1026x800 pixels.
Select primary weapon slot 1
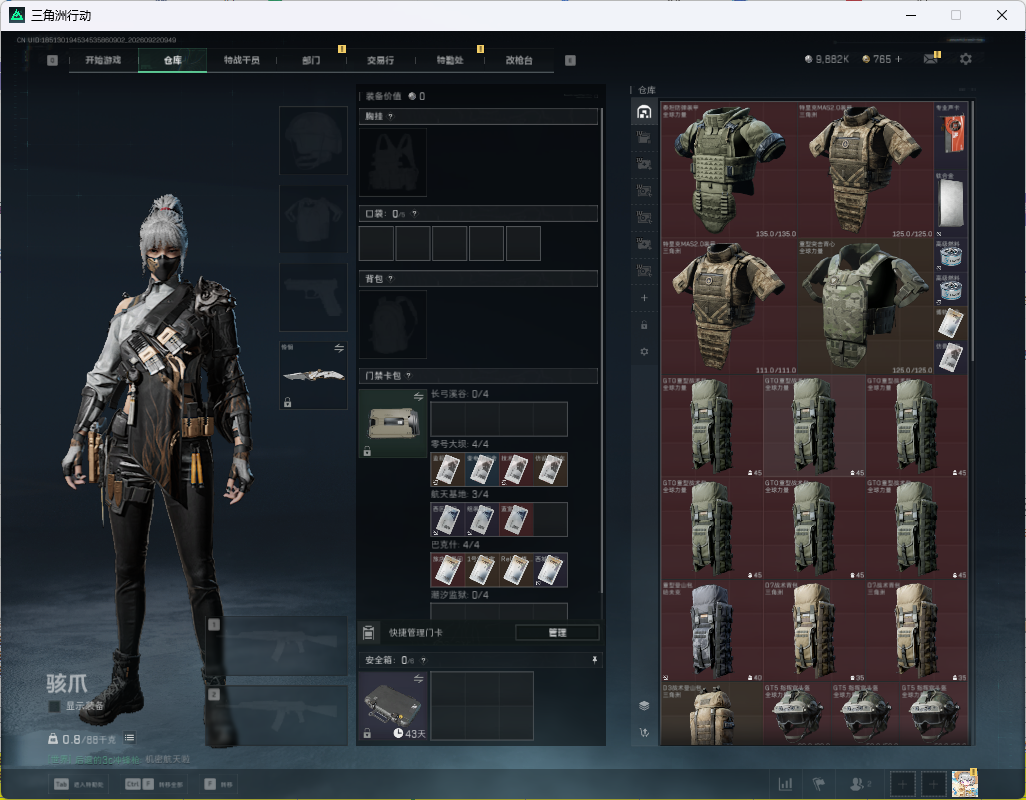pos(277,645)
